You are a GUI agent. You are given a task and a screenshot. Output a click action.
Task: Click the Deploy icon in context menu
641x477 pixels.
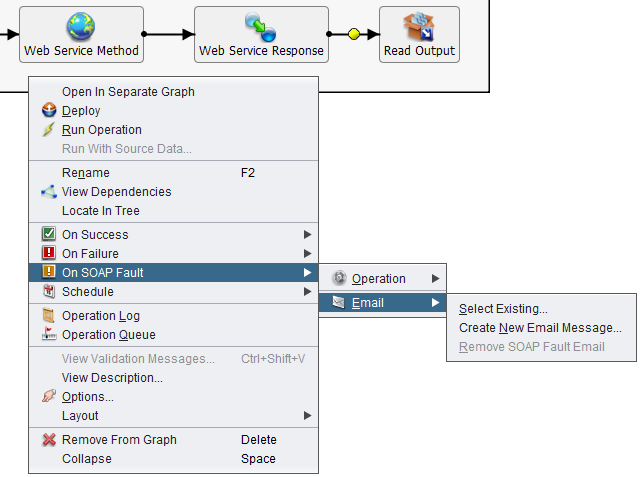tap(49, 111)
